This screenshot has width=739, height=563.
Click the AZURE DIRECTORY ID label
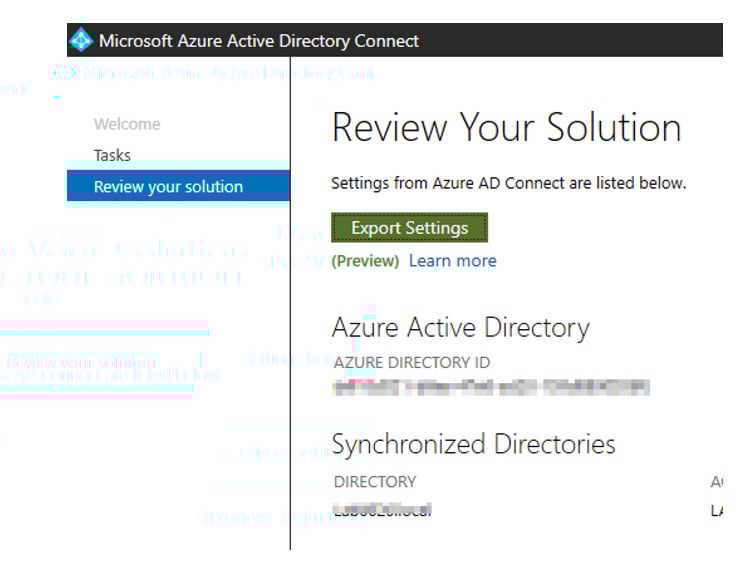412,362
